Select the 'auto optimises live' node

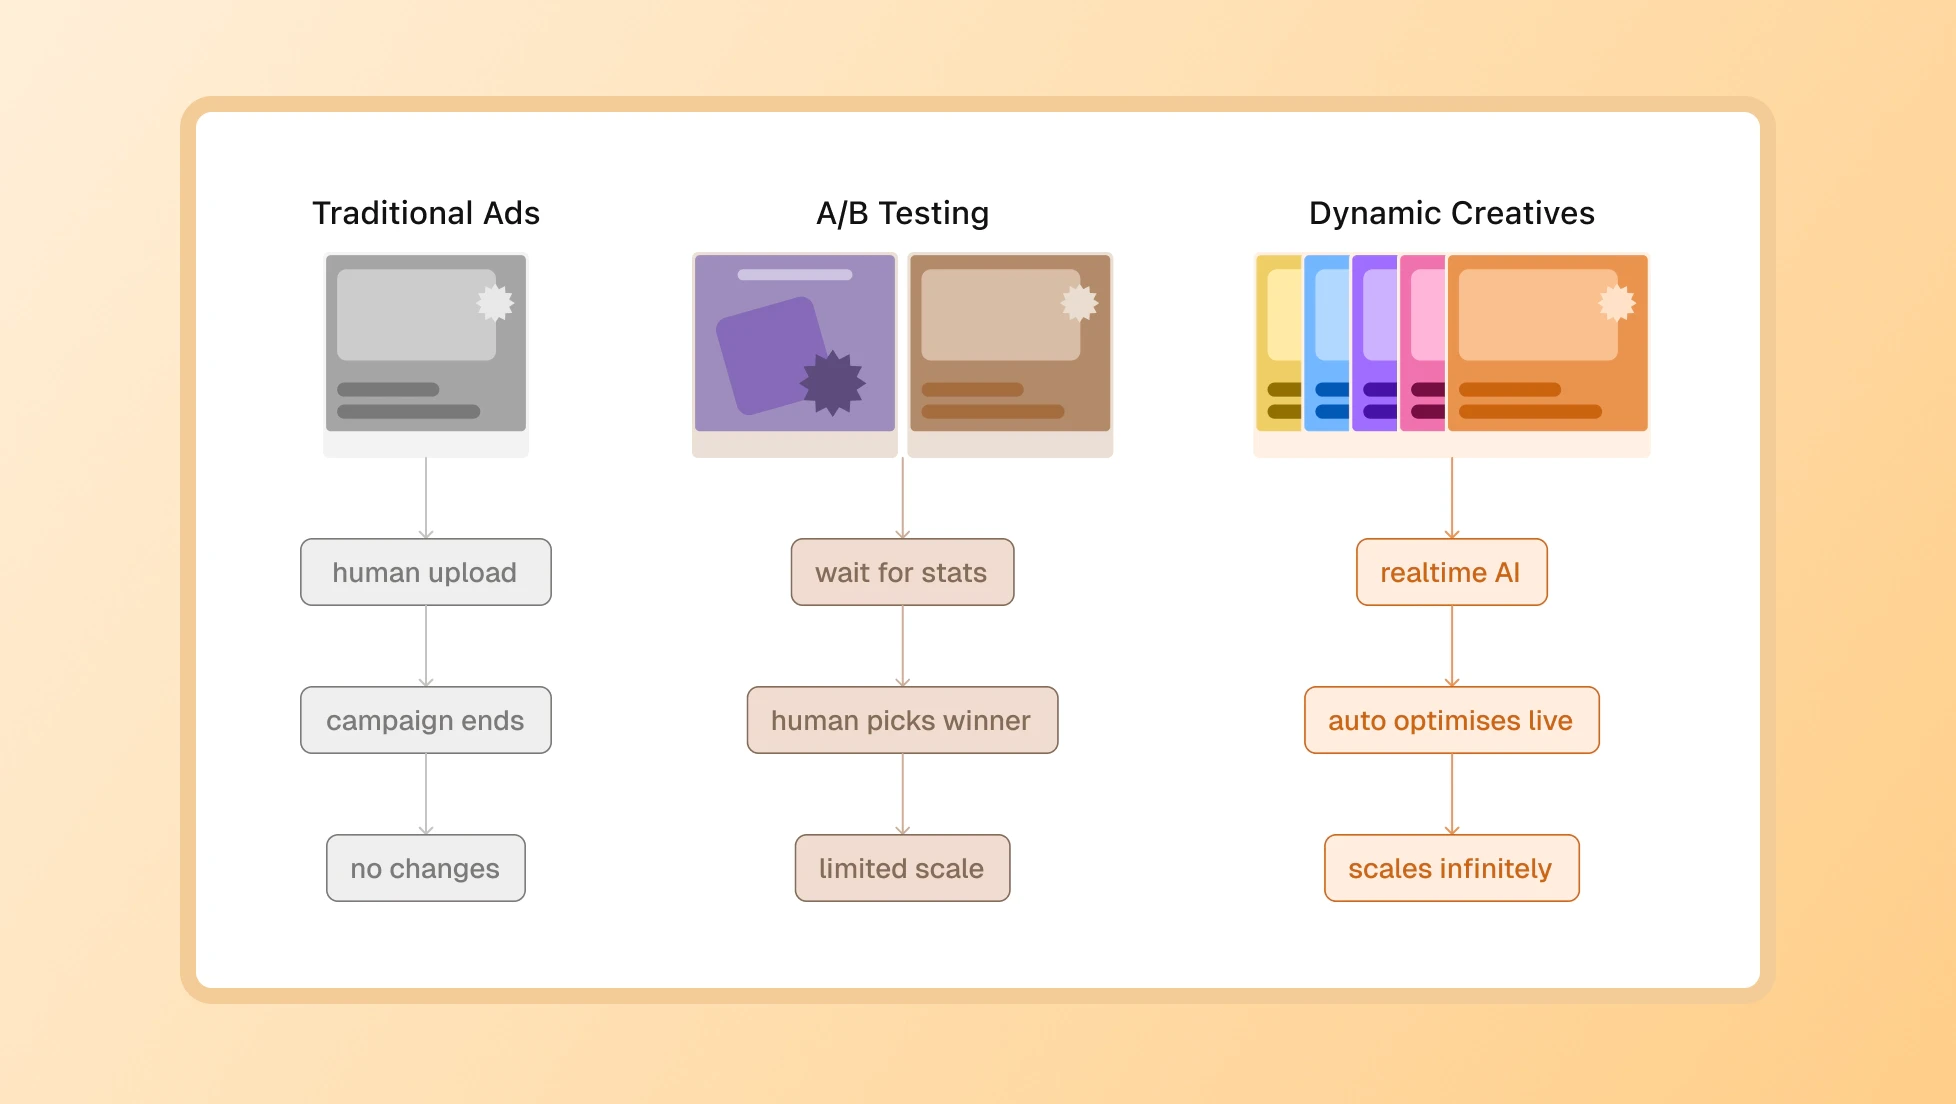[1451, 720]
